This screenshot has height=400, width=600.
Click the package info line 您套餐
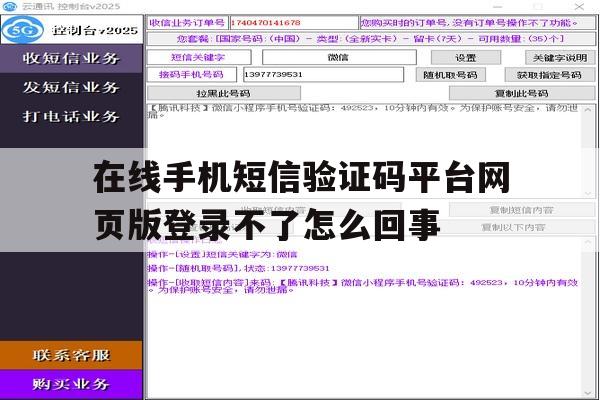point(371,39)
